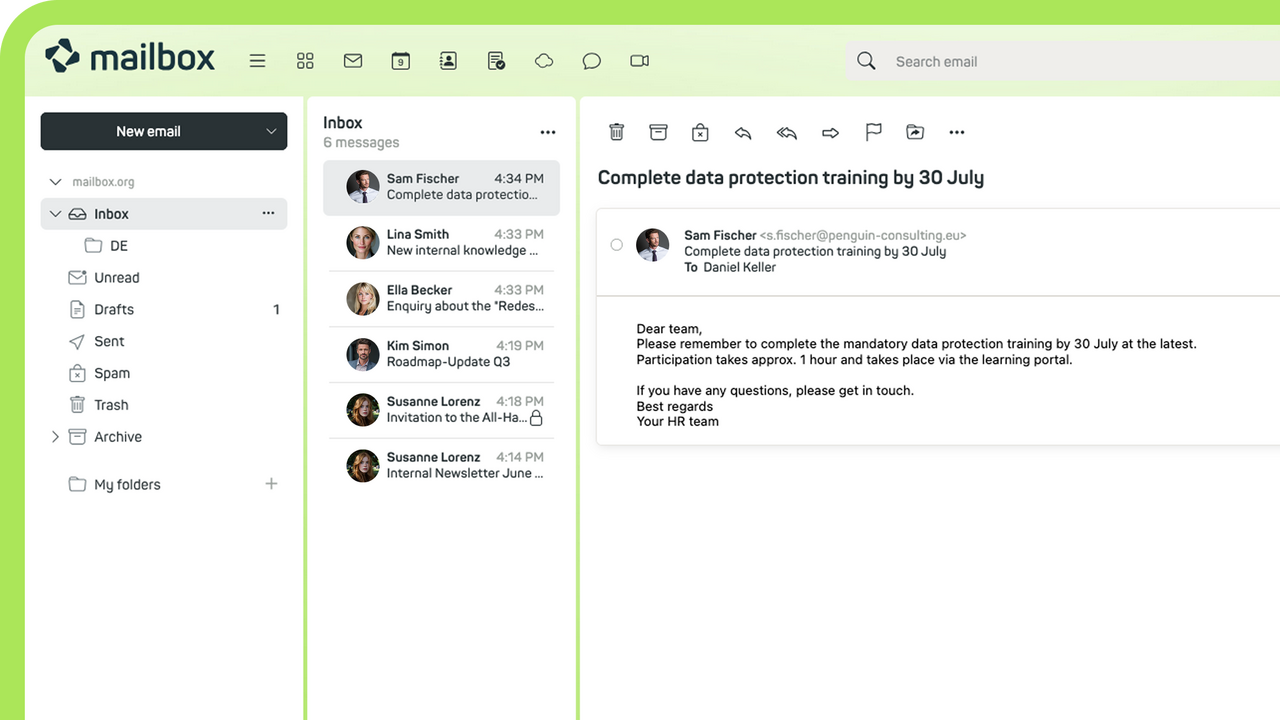Viewport: 1280px width, 720px height.
Task: Archive the open email
Action: coord(658,132)
